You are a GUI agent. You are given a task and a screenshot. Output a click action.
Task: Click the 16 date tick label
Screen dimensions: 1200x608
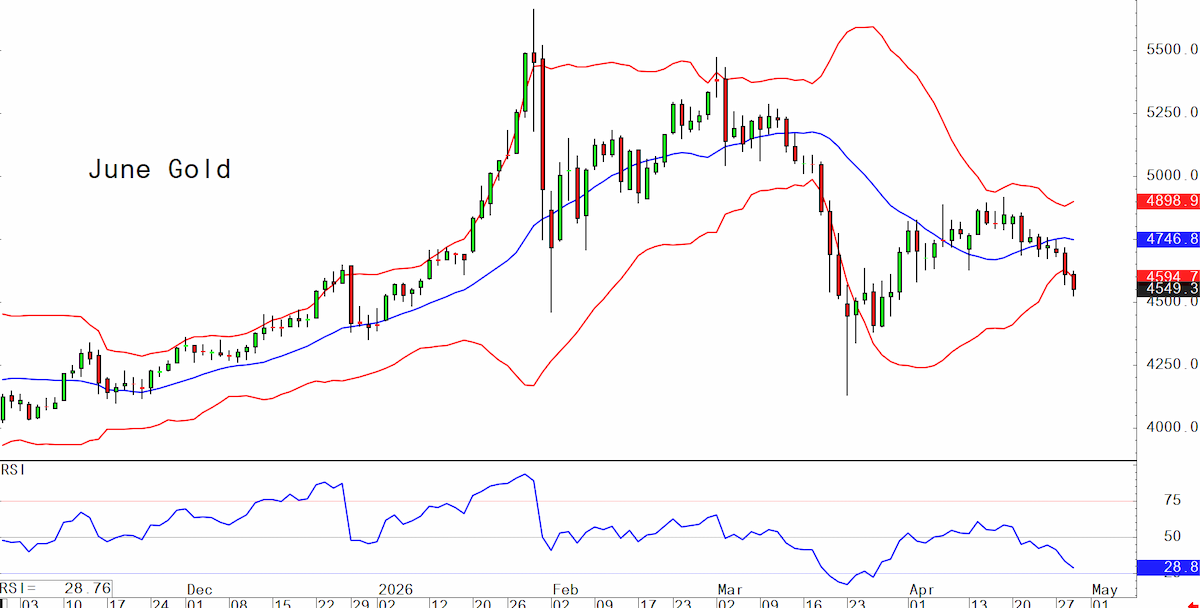(813, 603)
